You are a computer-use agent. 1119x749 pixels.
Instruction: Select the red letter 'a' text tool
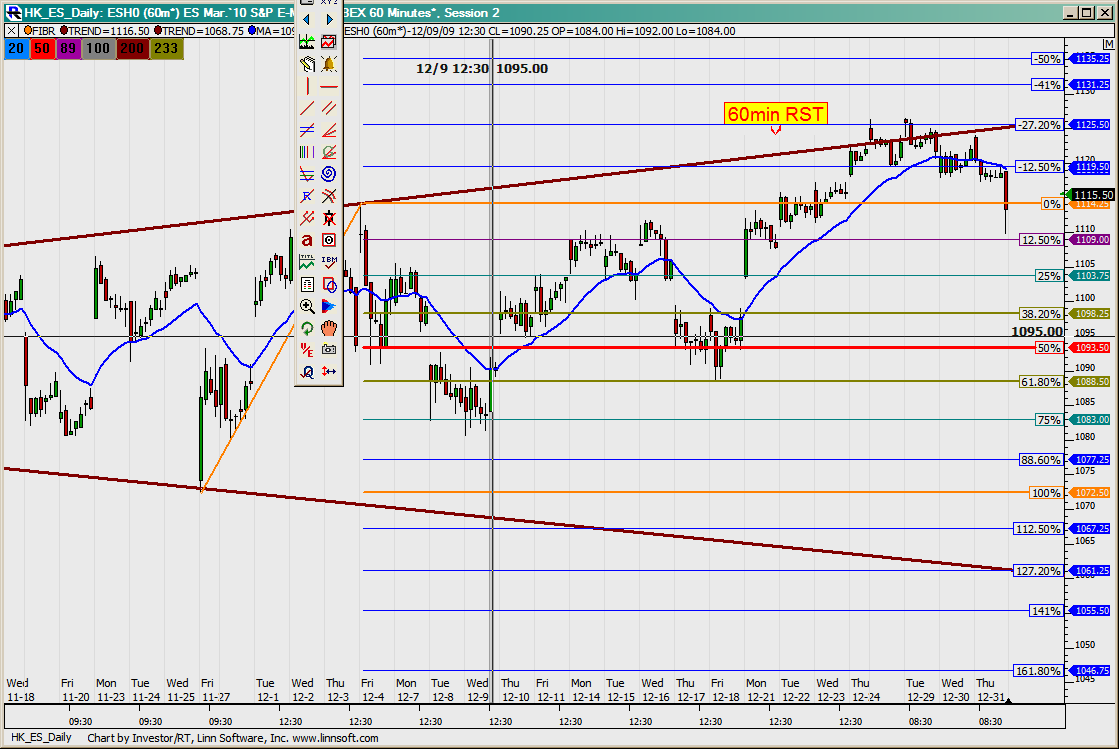pyautogui.click(x=307, y=240)
